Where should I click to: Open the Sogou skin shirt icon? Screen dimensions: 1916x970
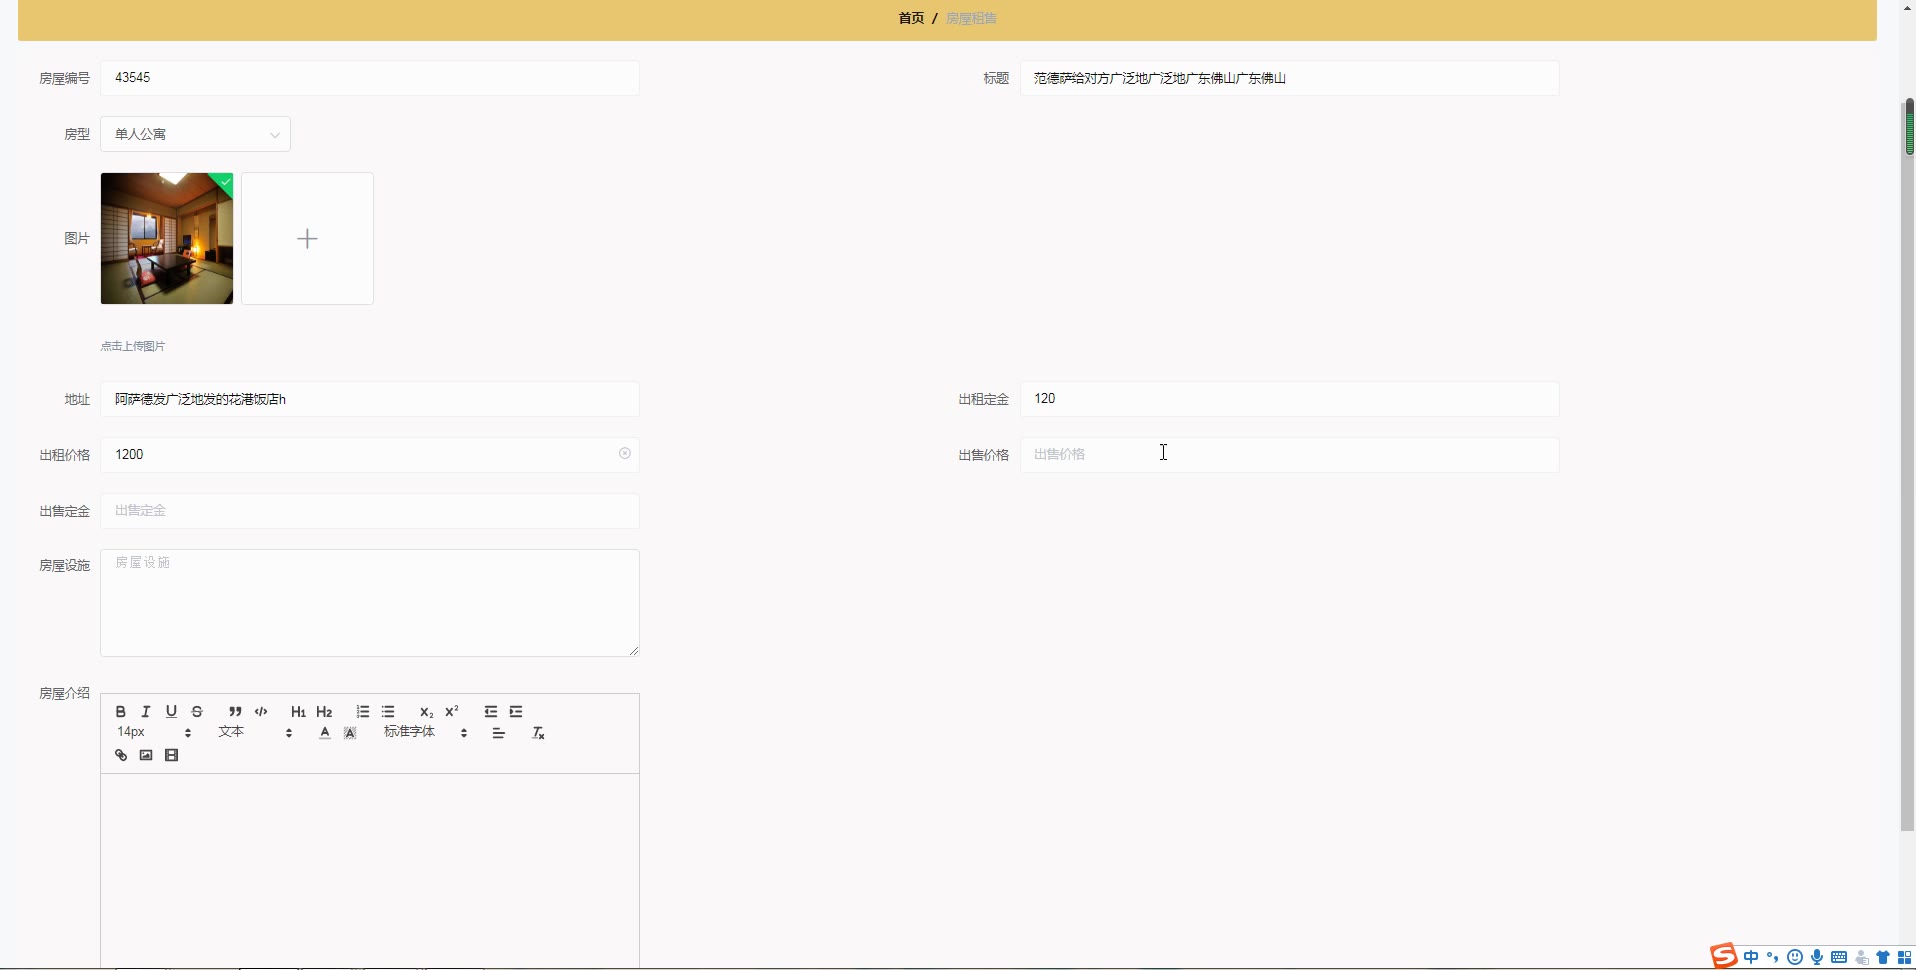(x=1883, y=957)
